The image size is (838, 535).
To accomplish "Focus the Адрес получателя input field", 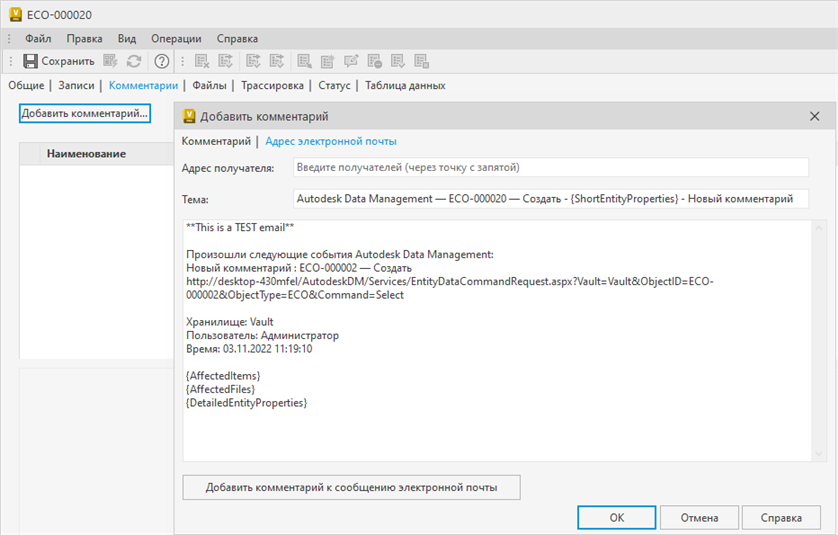I will [x=551, y=167].
